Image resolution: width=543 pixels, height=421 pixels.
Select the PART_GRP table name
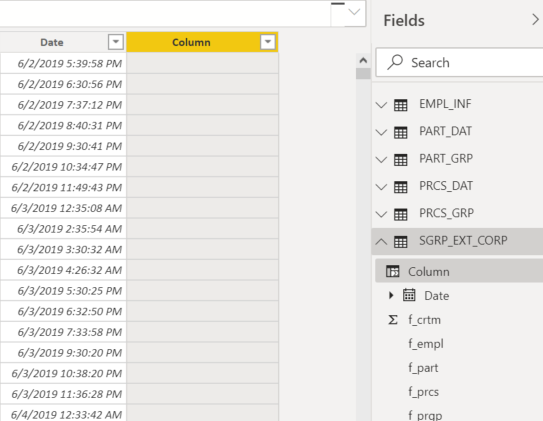[446, 159]
